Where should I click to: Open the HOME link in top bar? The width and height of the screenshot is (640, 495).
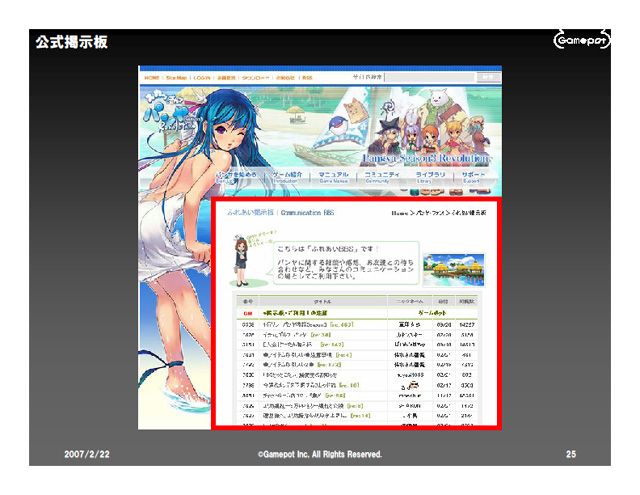(x=151, y=78)
